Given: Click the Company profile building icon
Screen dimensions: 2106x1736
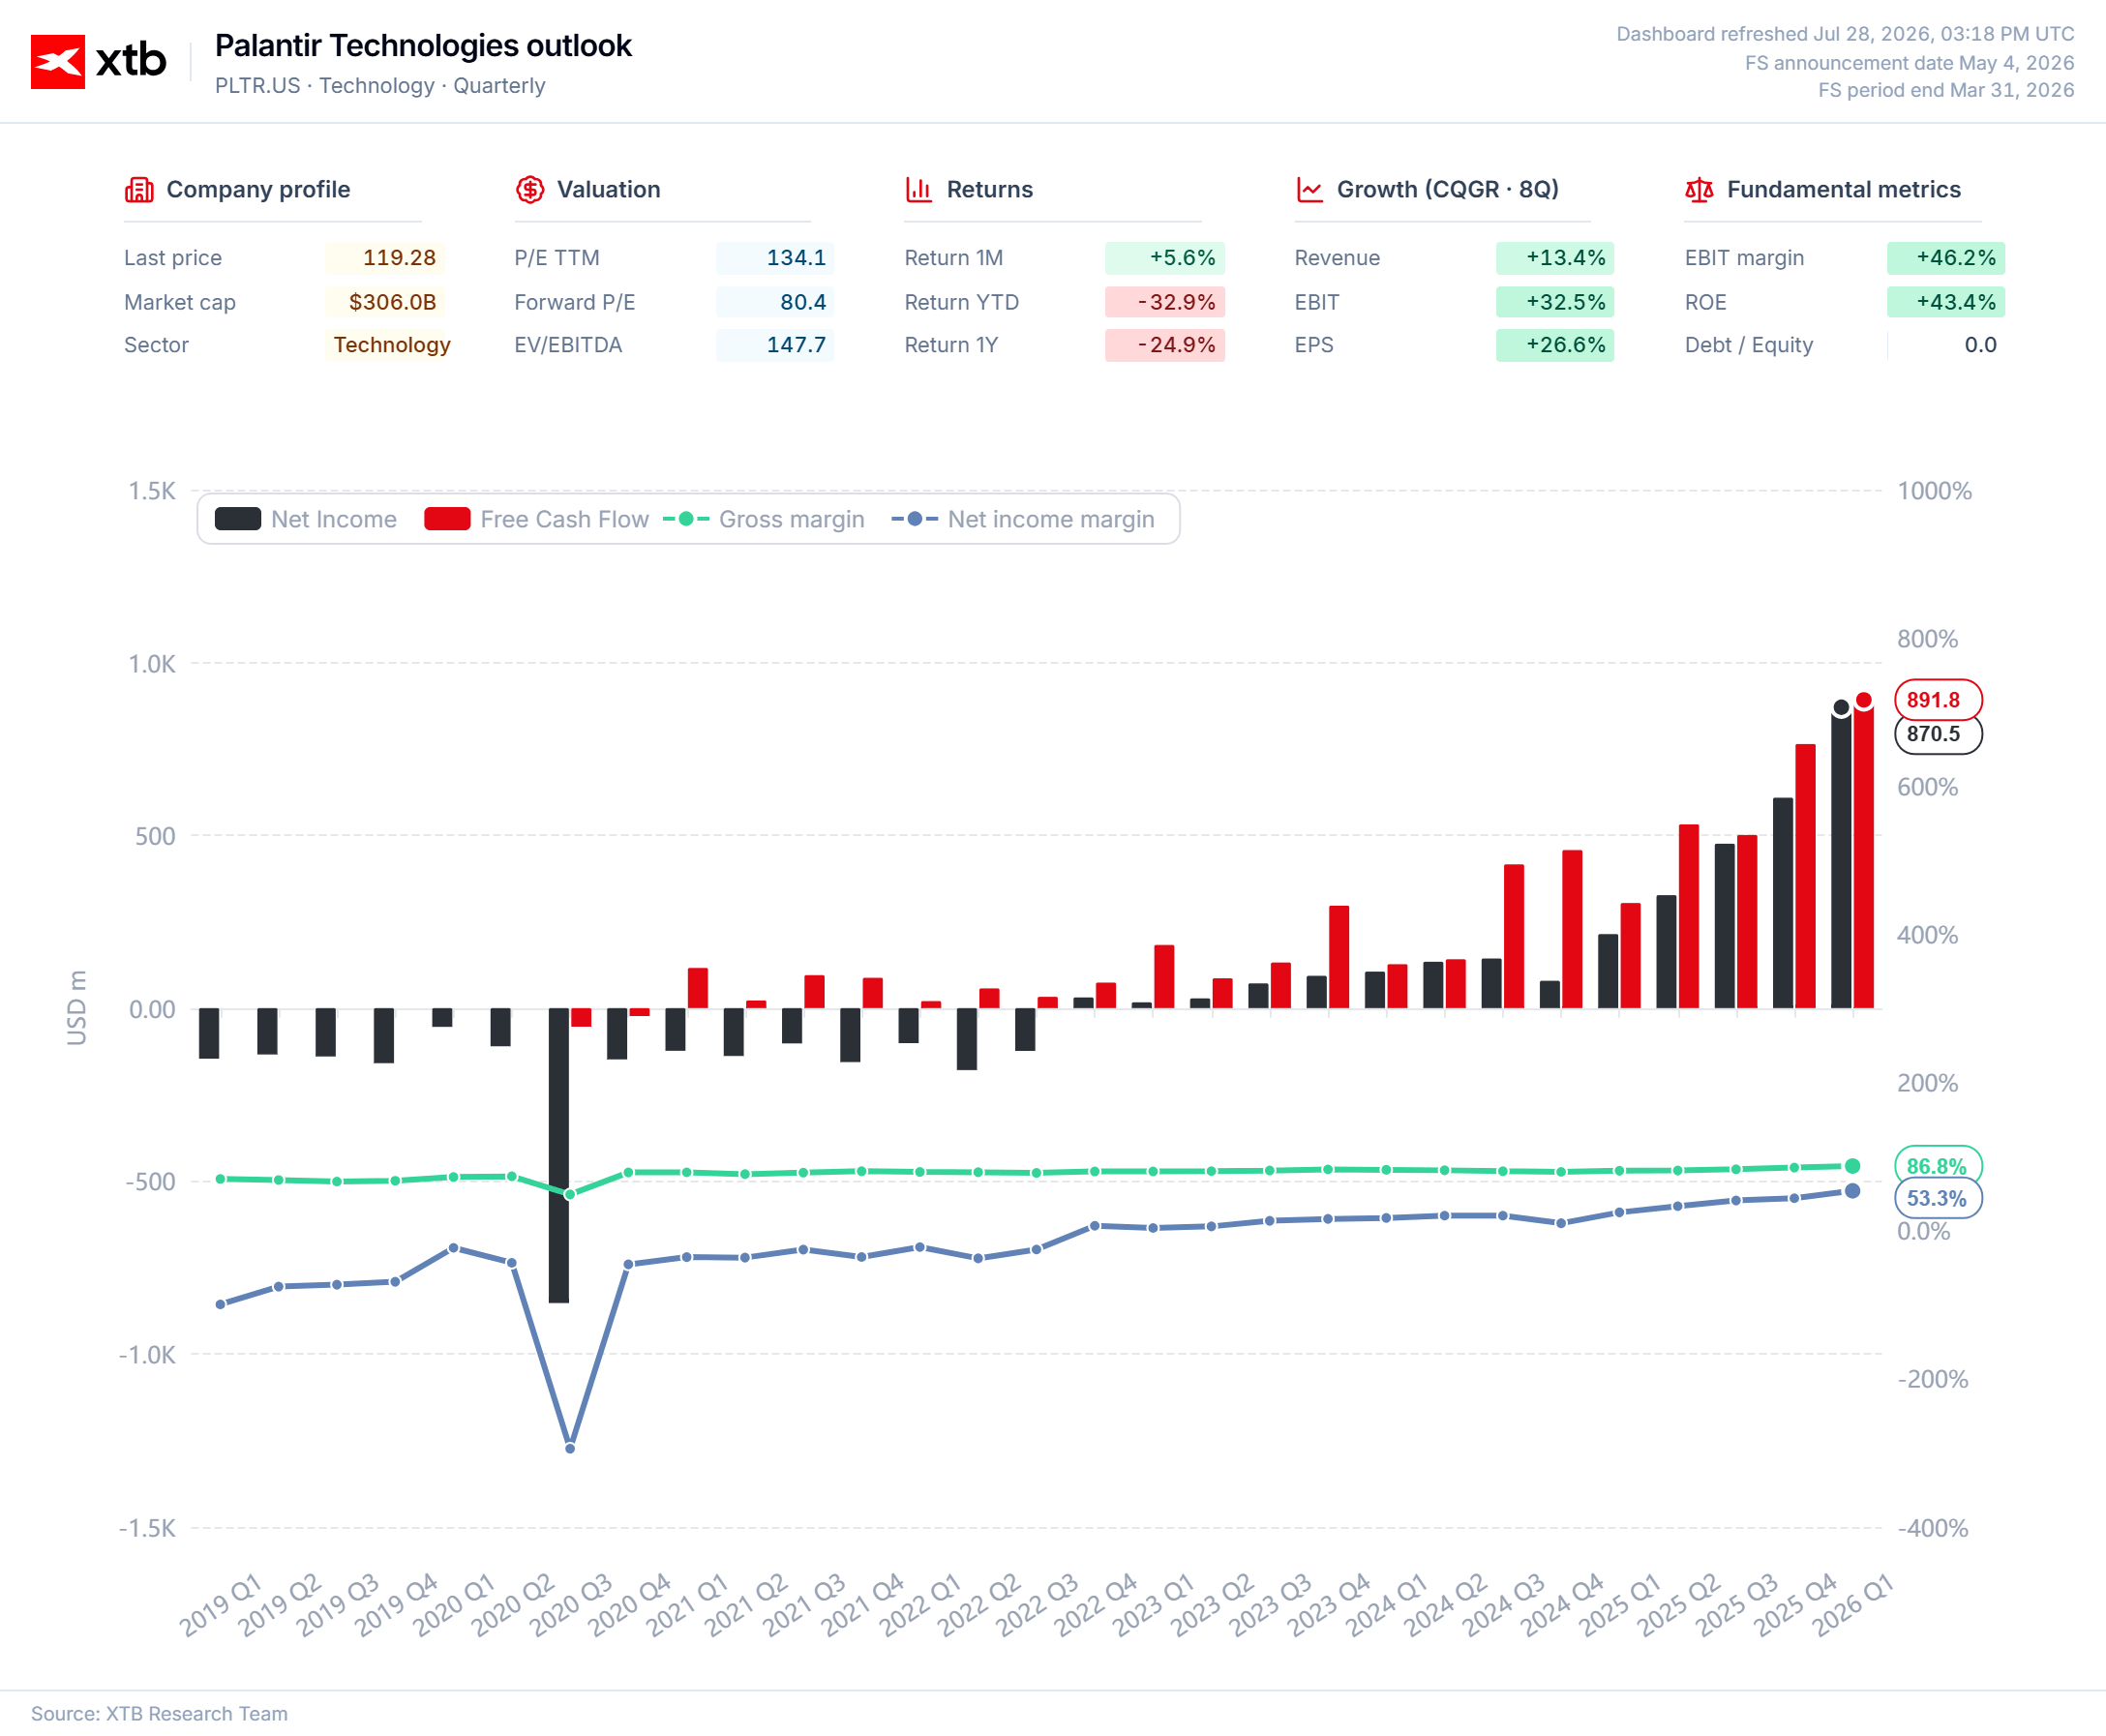Looking at the screenshot, I should coord(139,189).
